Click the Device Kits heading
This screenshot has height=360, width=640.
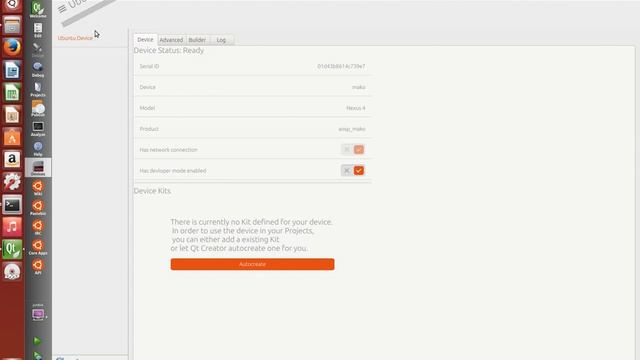152,191
